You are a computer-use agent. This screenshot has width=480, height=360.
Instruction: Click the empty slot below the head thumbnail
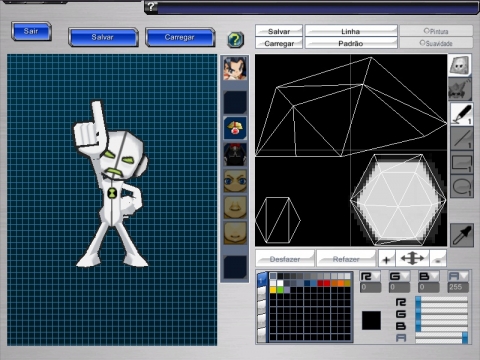[235, 102]
